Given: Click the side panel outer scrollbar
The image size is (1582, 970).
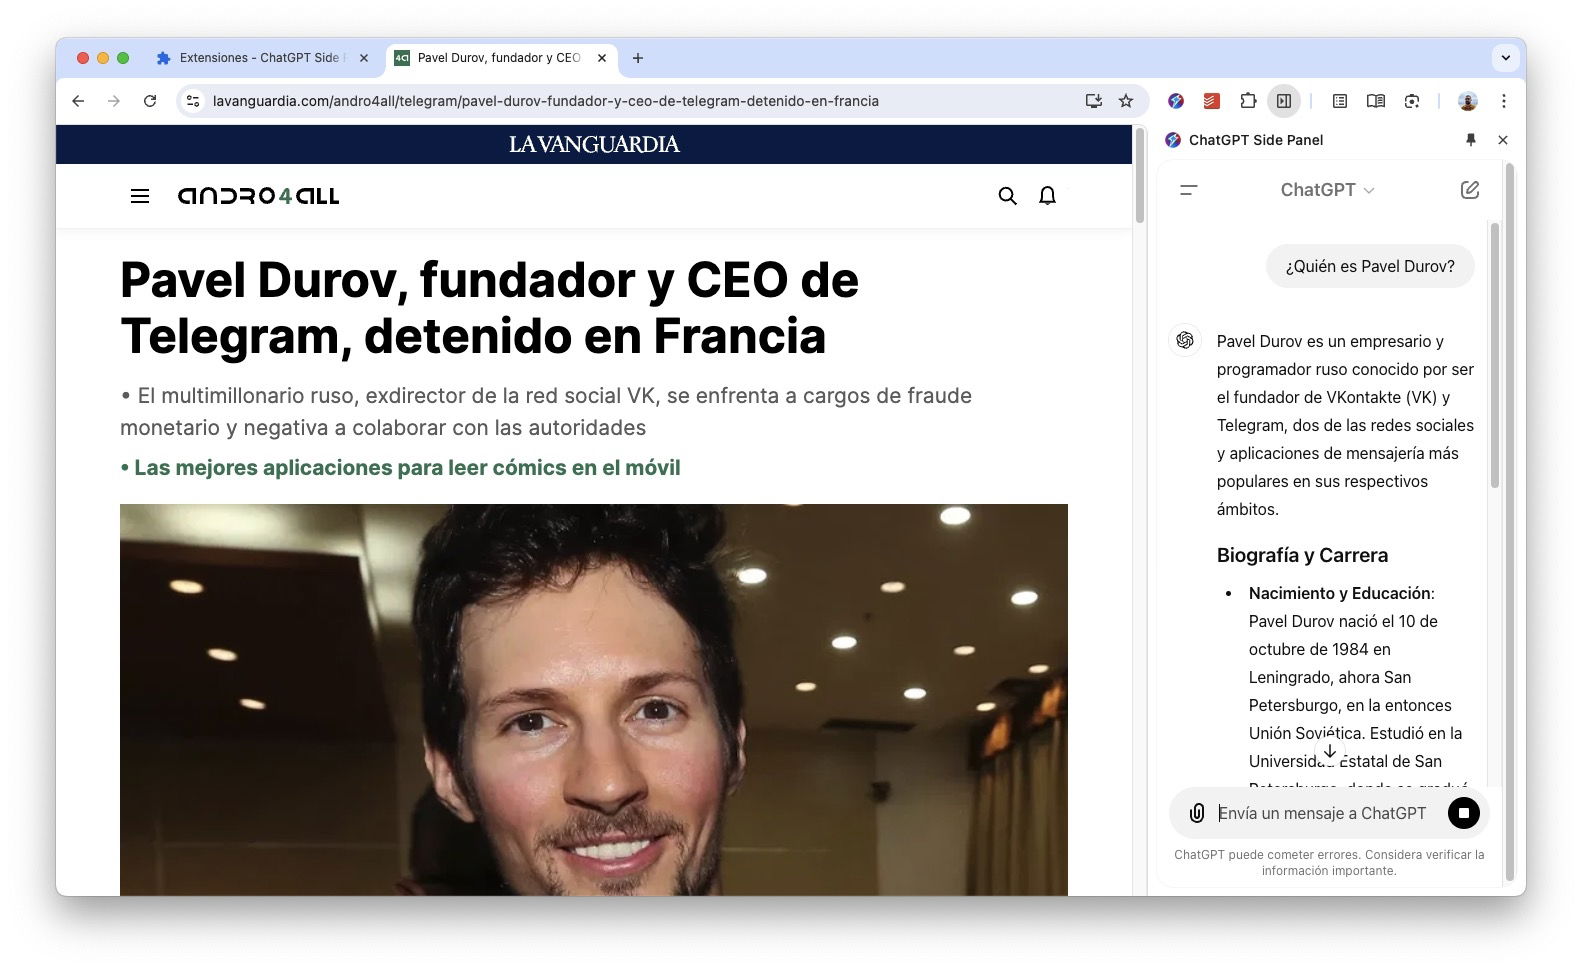Looking at the screenshot, I should [x=1510, y=524].
